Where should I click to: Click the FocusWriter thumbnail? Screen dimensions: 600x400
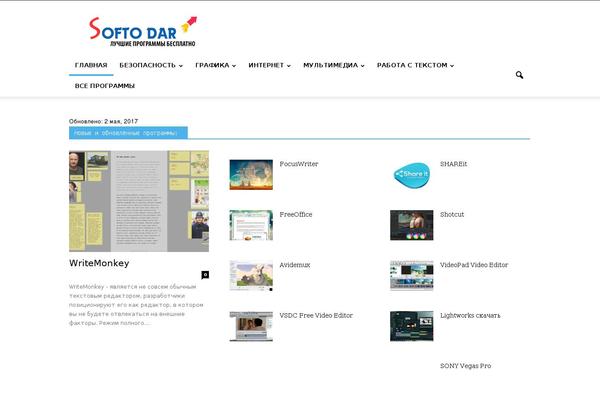[x=251, y=175]
